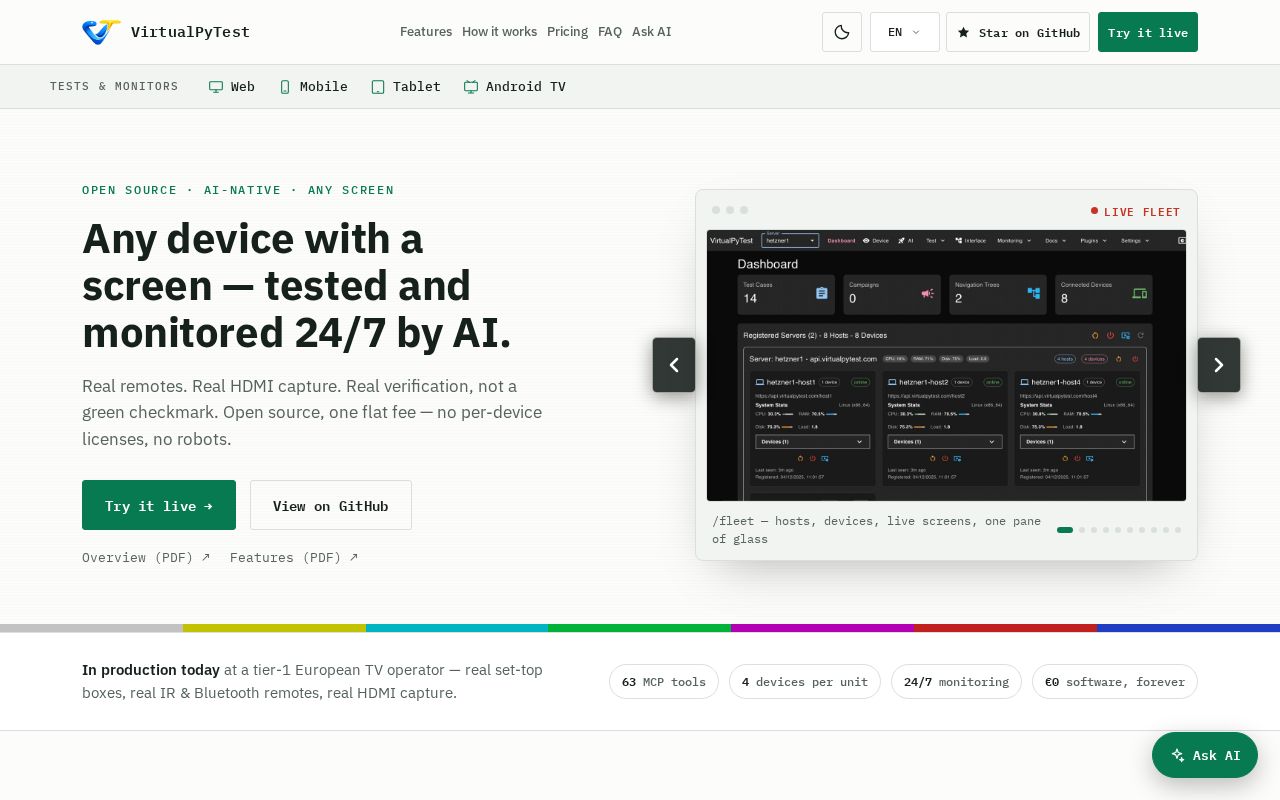Open the Overview (PDF) link
This screenshot has height=800, width=1280.
click(146, 558)
